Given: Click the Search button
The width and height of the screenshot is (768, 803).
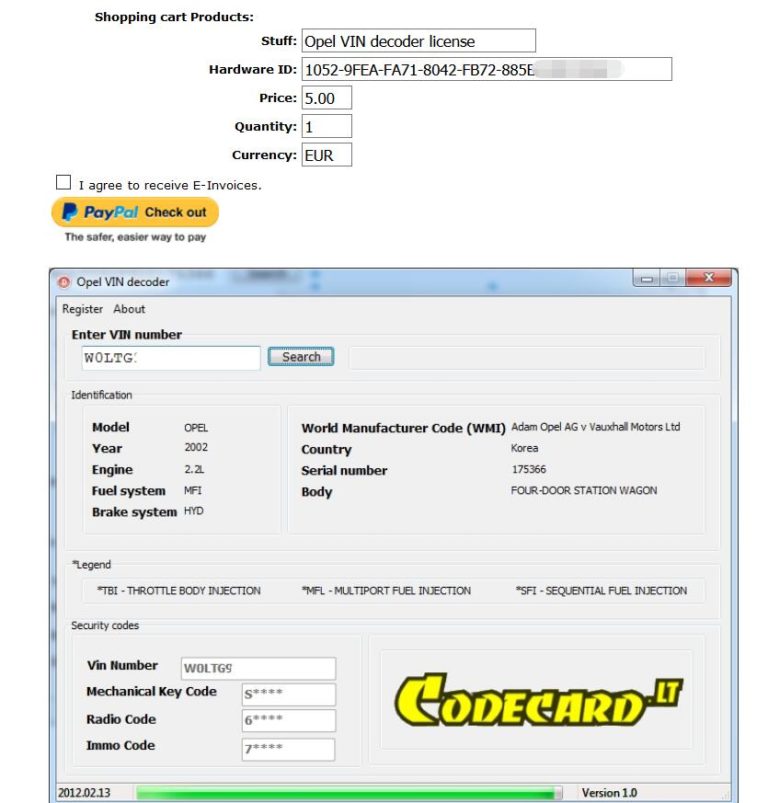Looking at the screenshot, I should point(301,356).
